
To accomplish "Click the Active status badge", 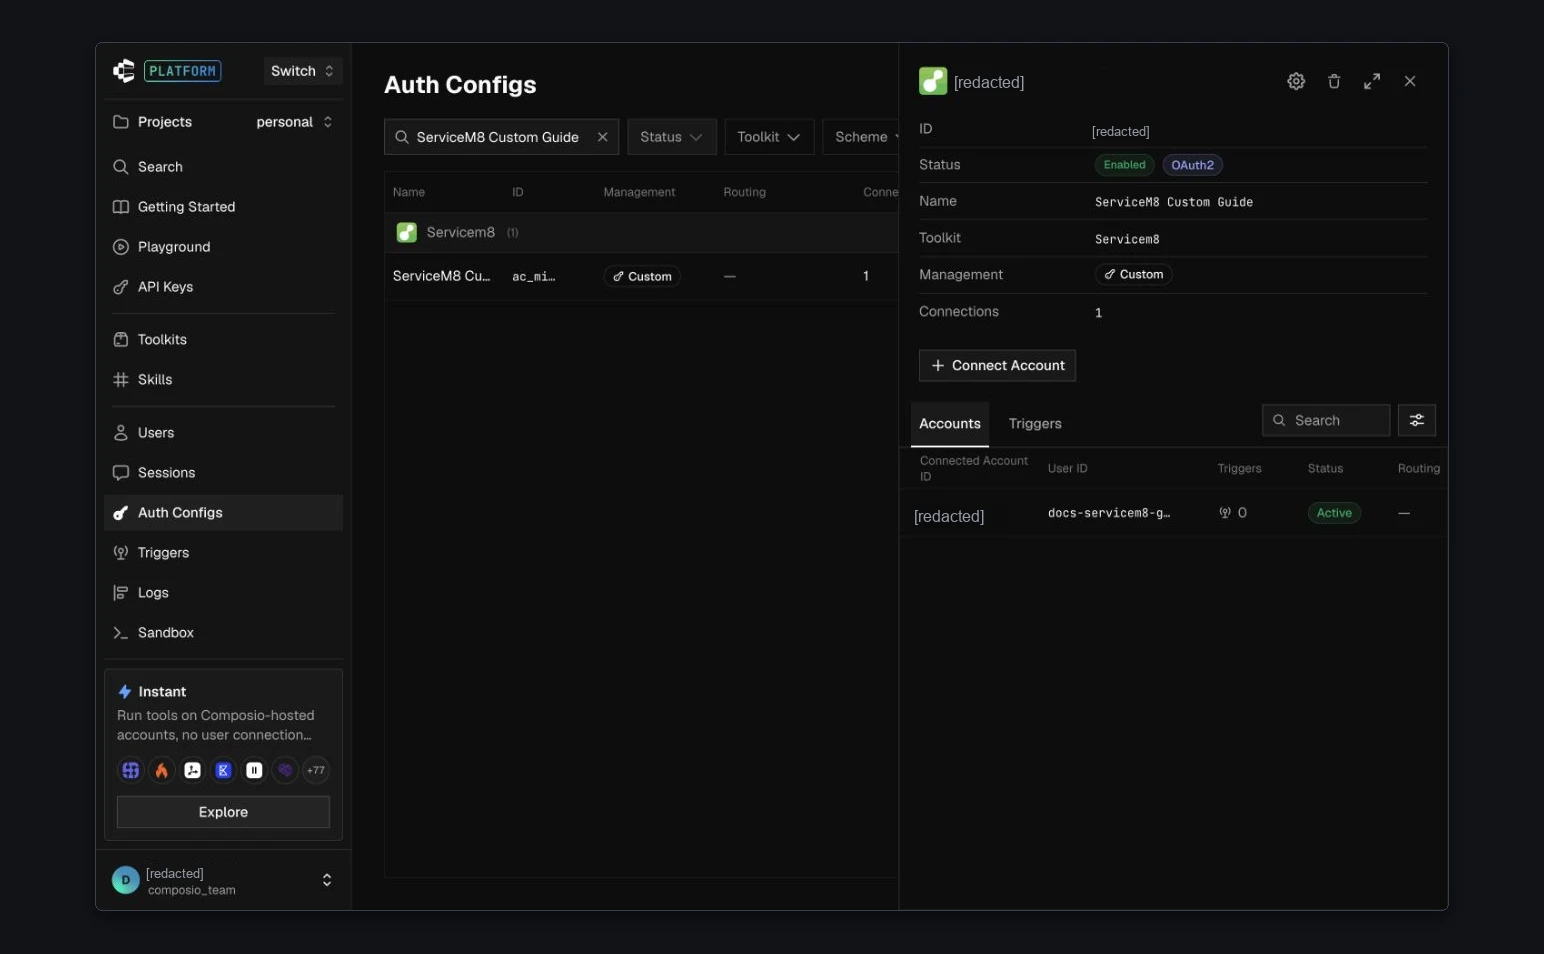I will (1334, 513).
